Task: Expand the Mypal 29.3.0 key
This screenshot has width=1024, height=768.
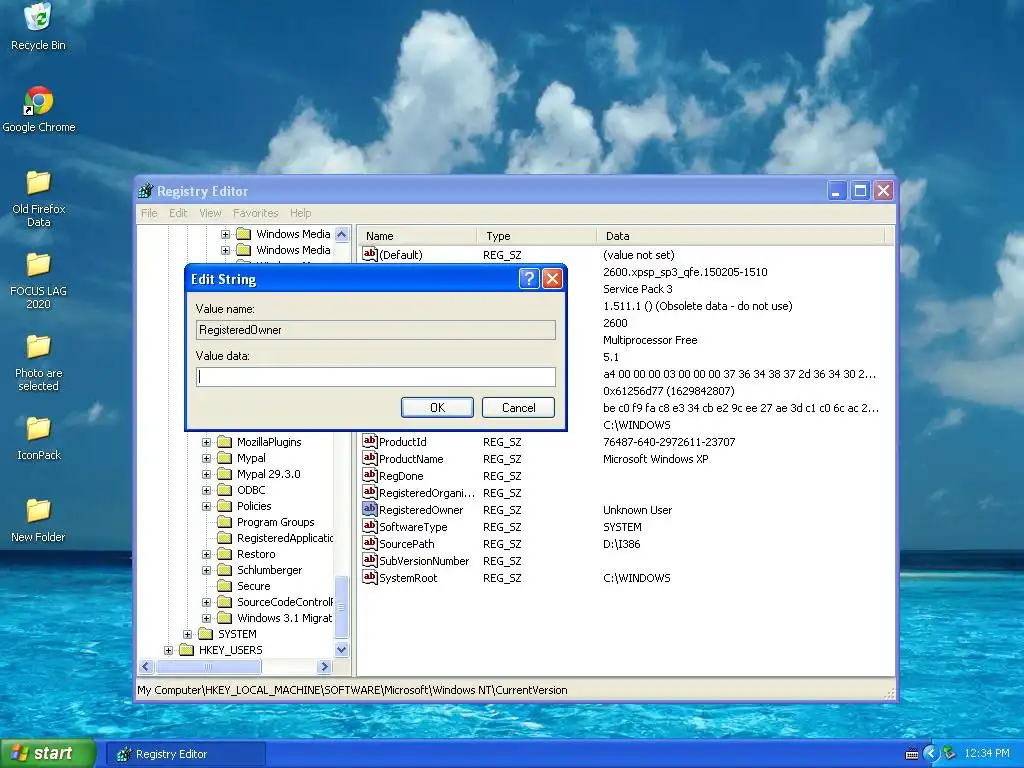Action: [x=206, y=474]
